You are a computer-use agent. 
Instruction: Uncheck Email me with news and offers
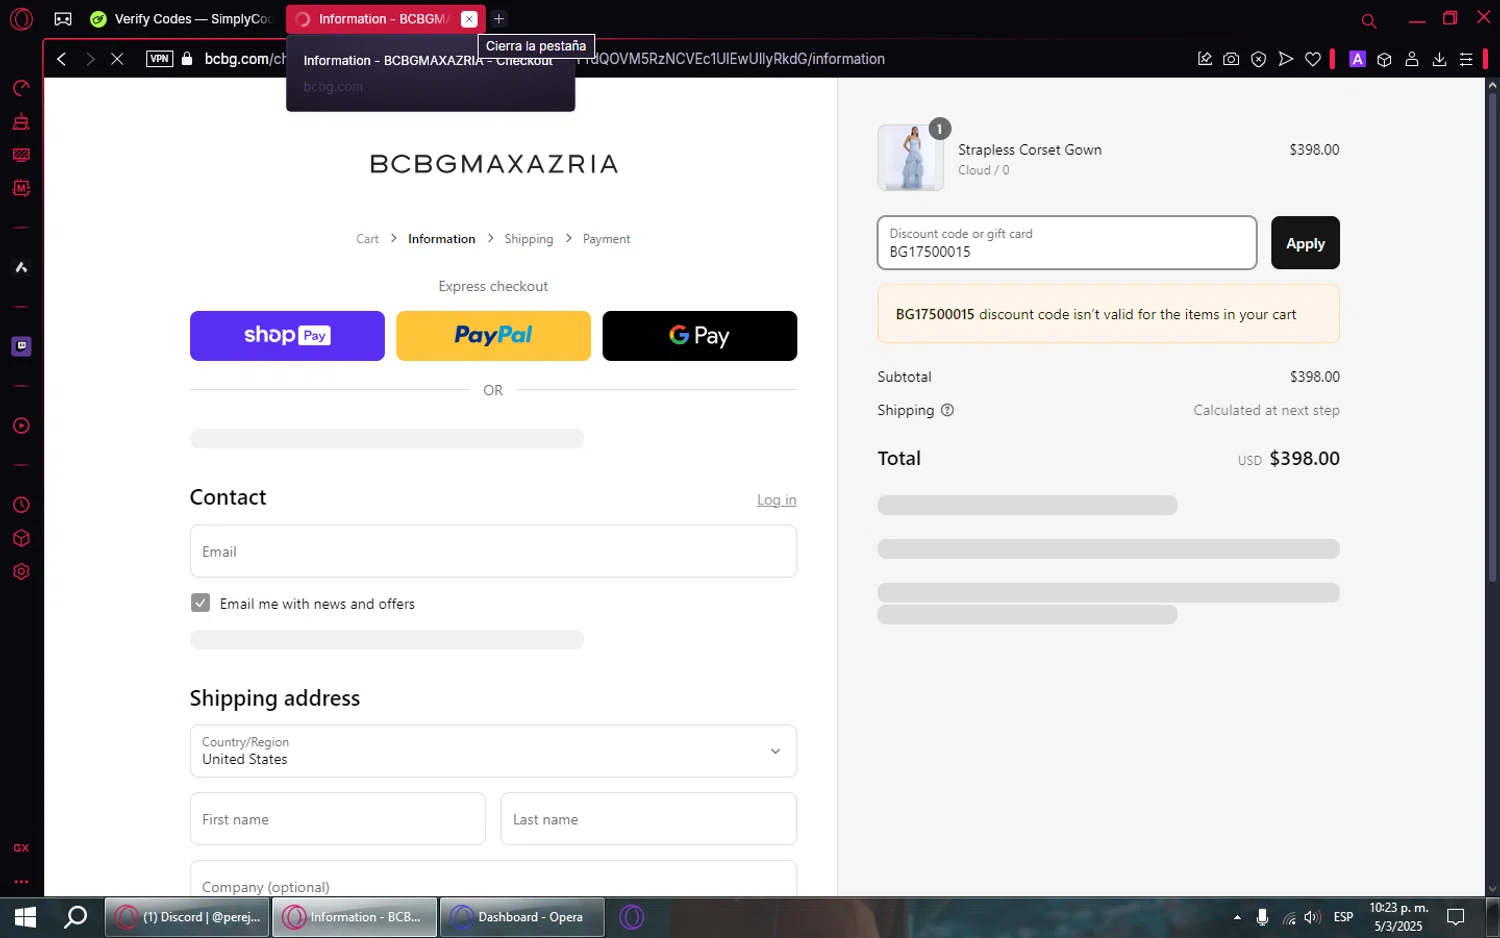tap(201, 603)
